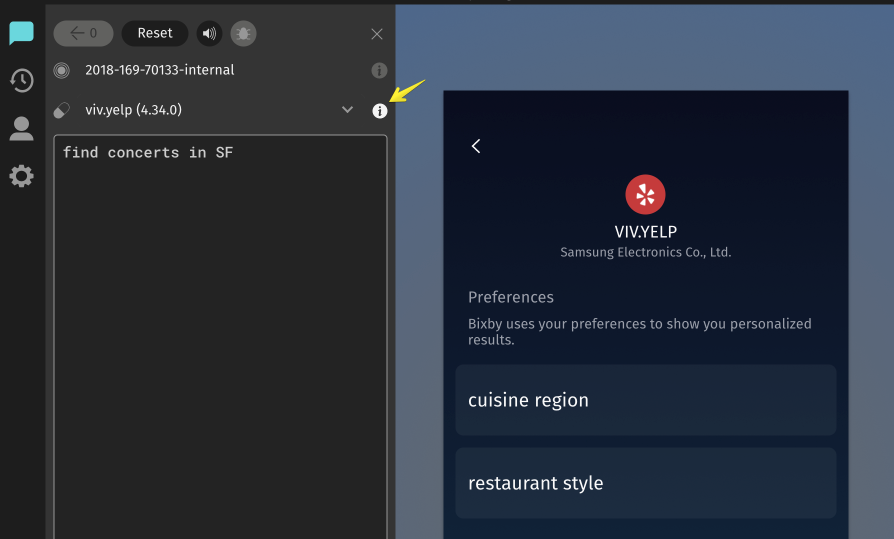Toggle the debug bug icon
The width and height of the screenshot is (894, 539).
click(x=243, y=34)
